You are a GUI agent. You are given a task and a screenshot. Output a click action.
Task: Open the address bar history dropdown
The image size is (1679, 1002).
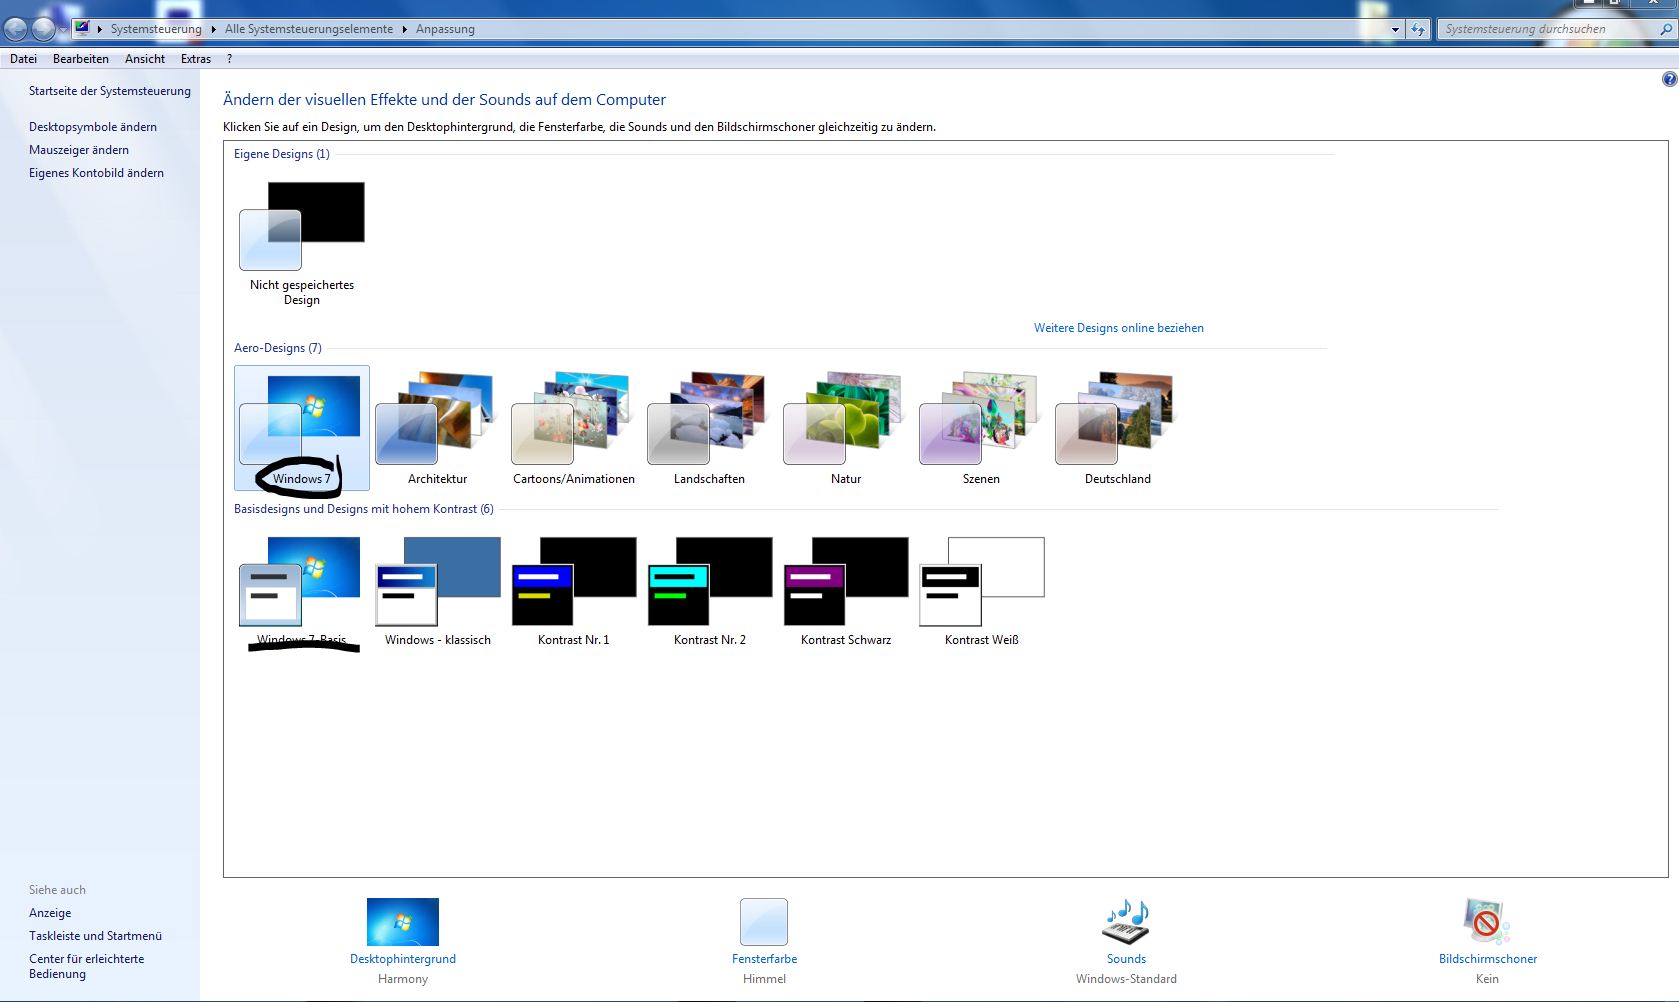pyautogui.click(x=1395, y=29)
